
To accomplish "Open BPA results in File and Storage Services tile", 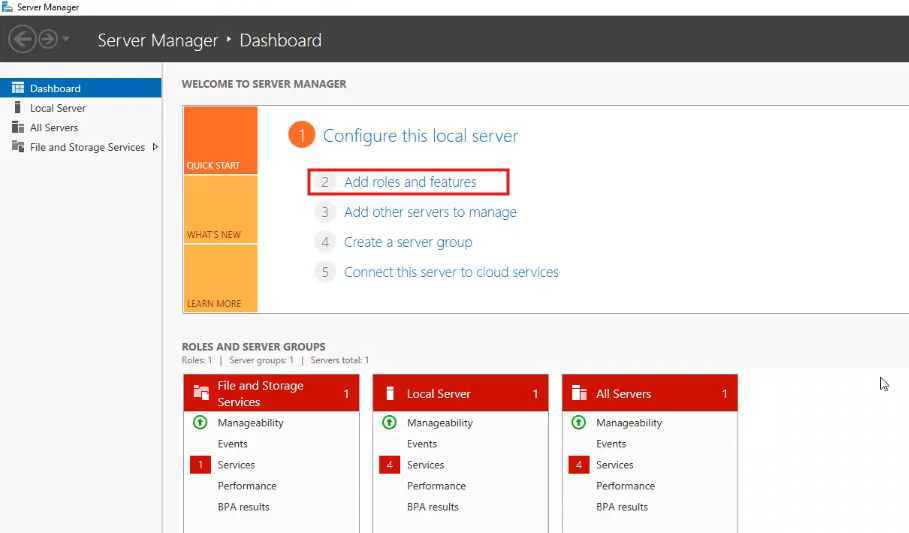I will [243, 507].
